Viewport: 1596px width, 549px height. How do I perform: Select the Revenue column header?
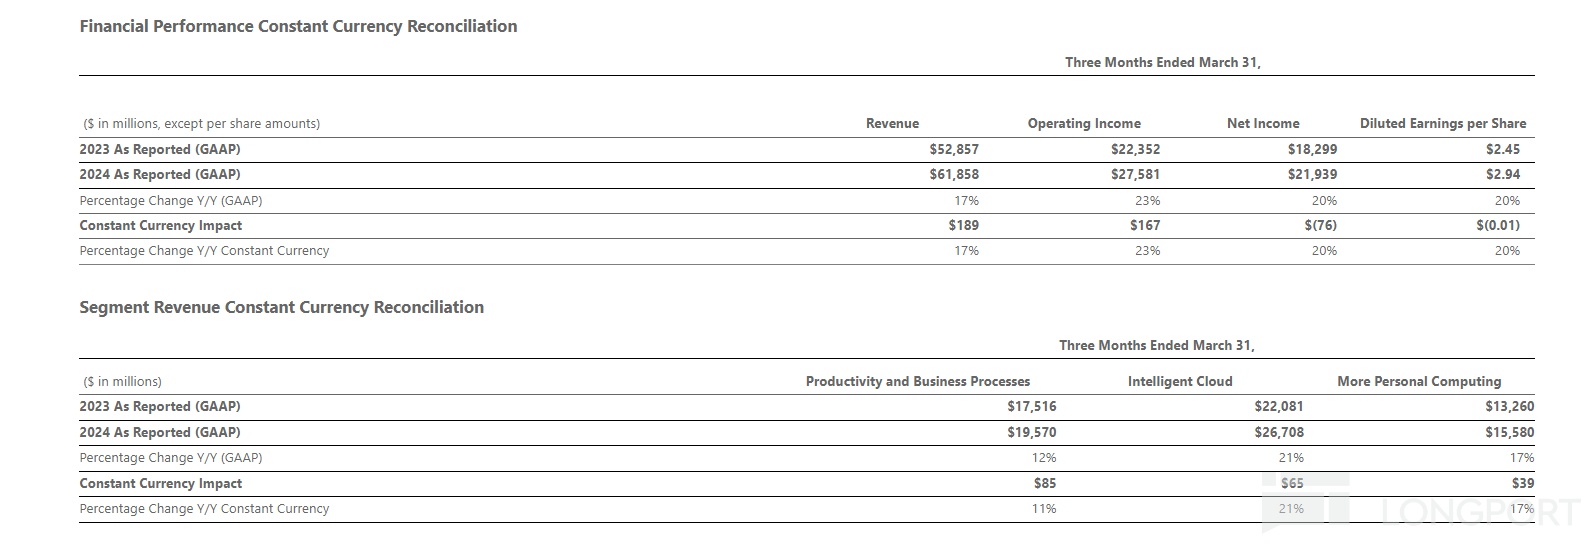pos(892,123)
